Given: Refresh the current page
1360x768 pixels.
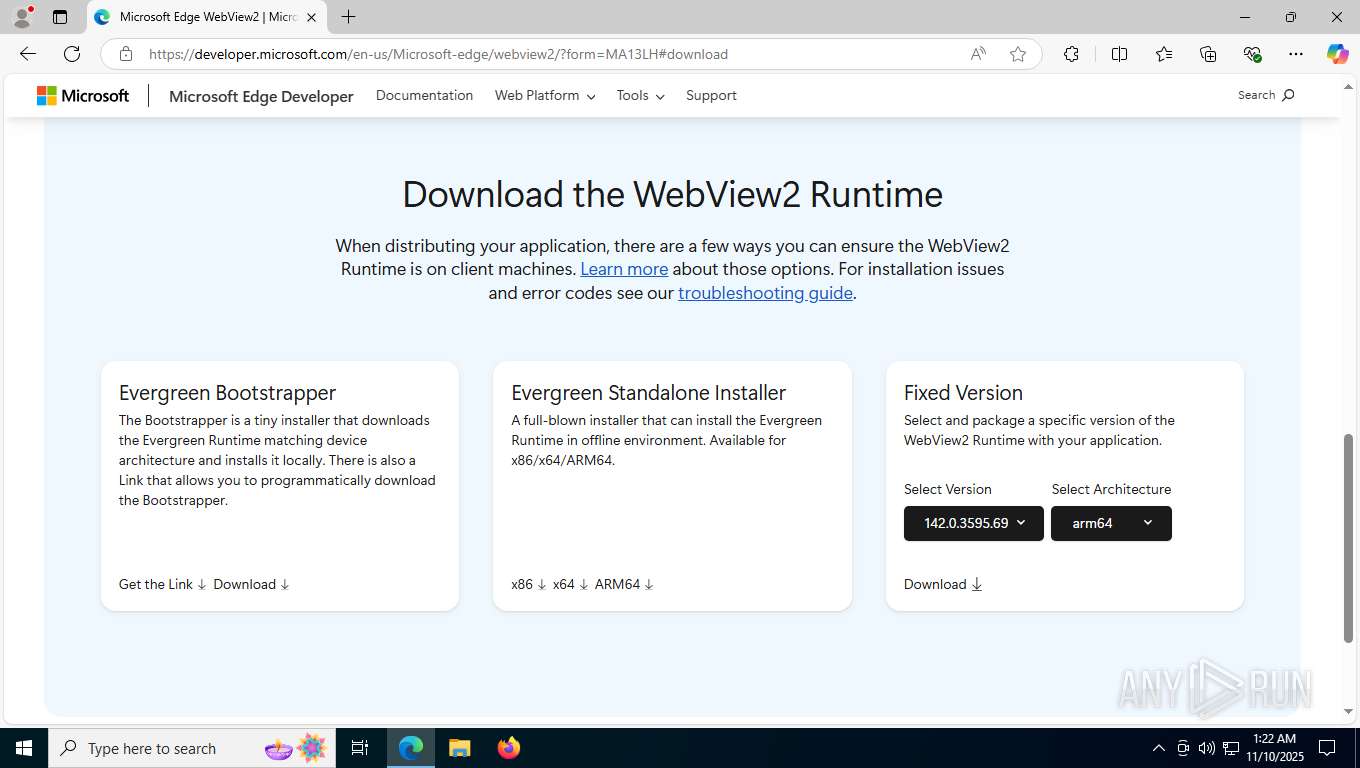Looking at the screenshot, I should 72,54.
